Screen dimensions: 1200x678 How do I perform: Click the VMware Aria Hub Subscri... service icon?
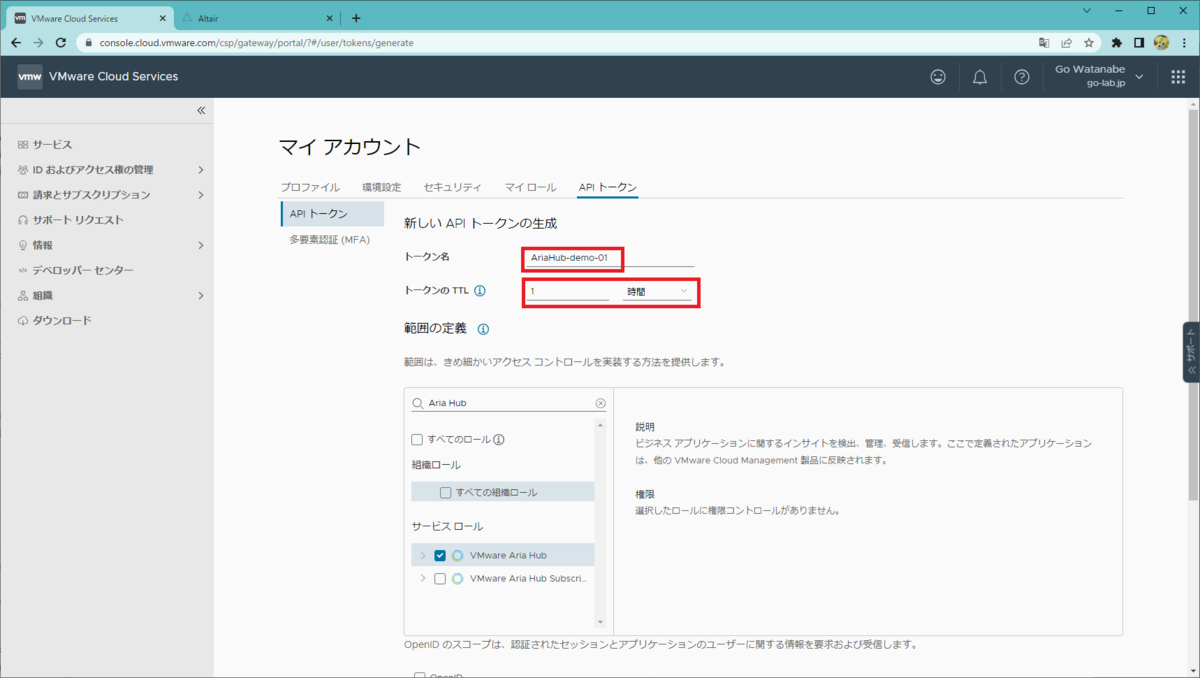(457, 578)
